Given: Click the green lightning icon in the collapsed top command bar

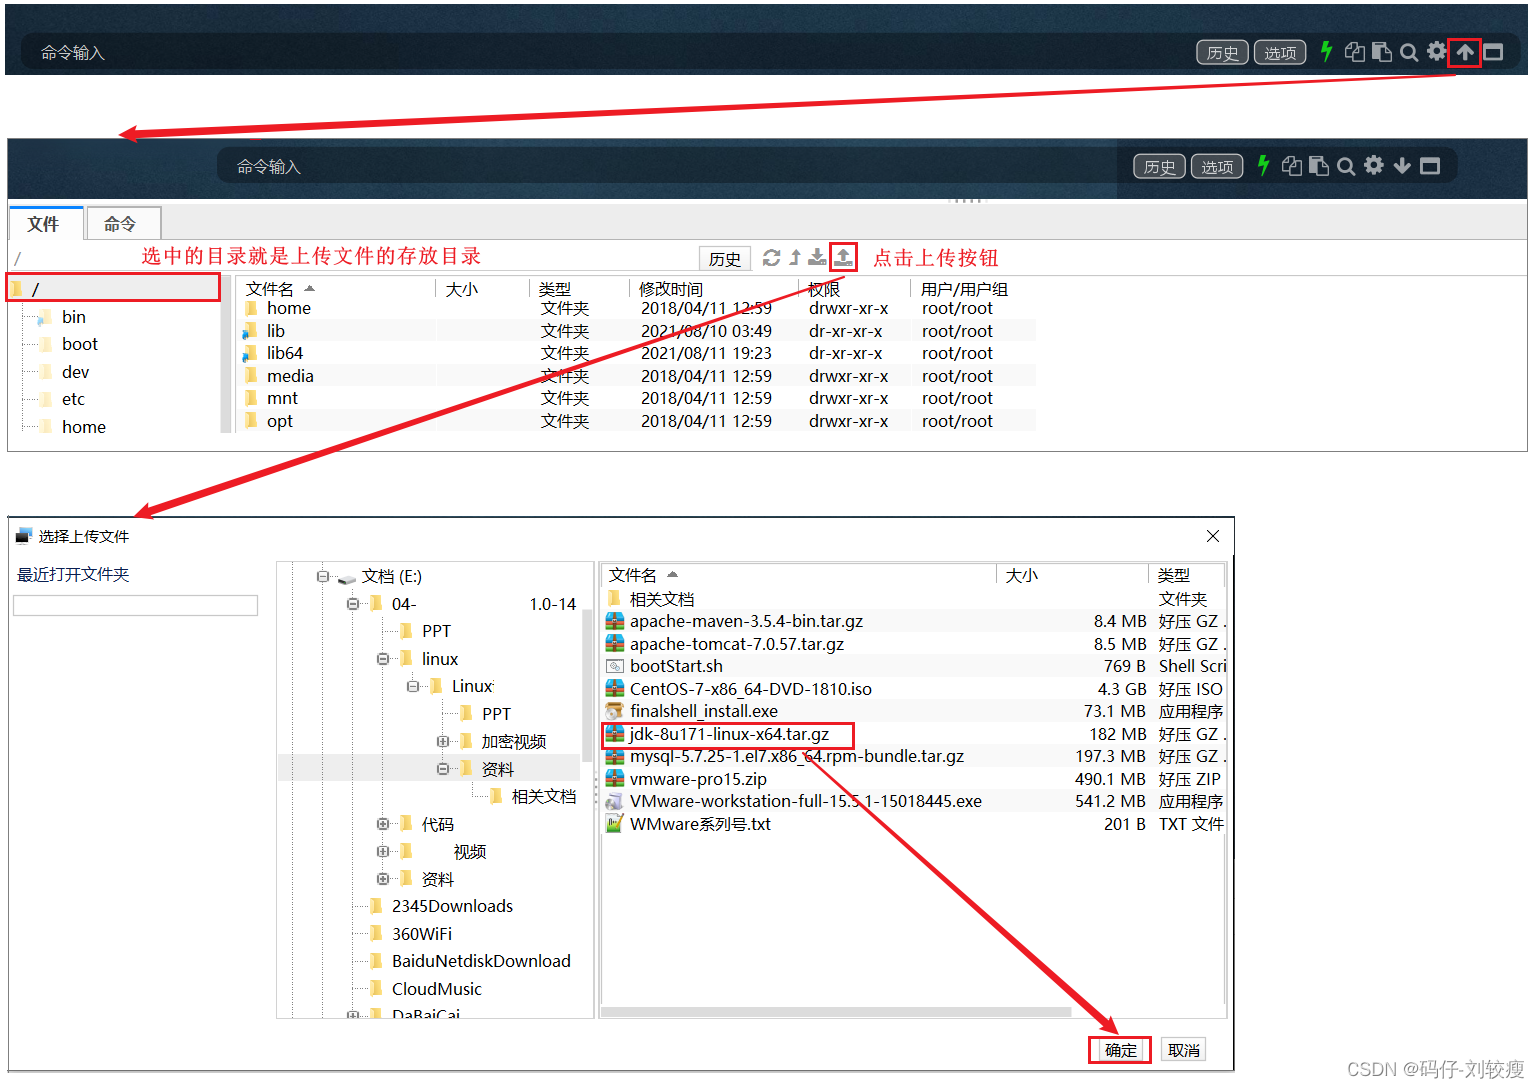Looking at the screenshot, I should click(1326, 52).
